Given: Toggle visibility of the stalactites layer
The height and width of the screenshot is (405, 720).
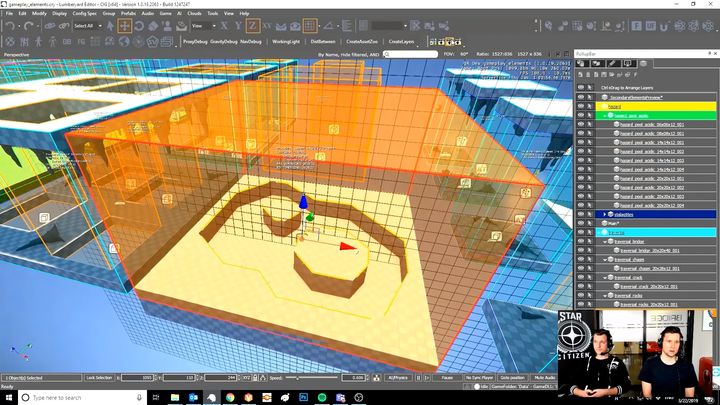Looking at the screenshot, I should coord(581,214).
